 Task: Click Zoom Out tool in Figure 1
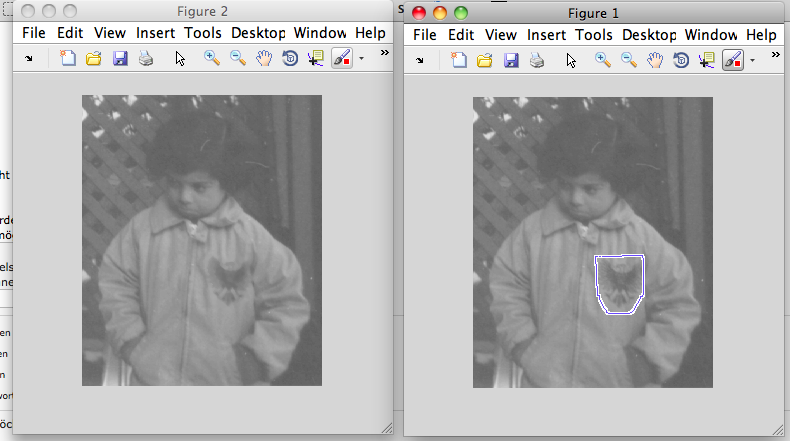tap(629, 60)
